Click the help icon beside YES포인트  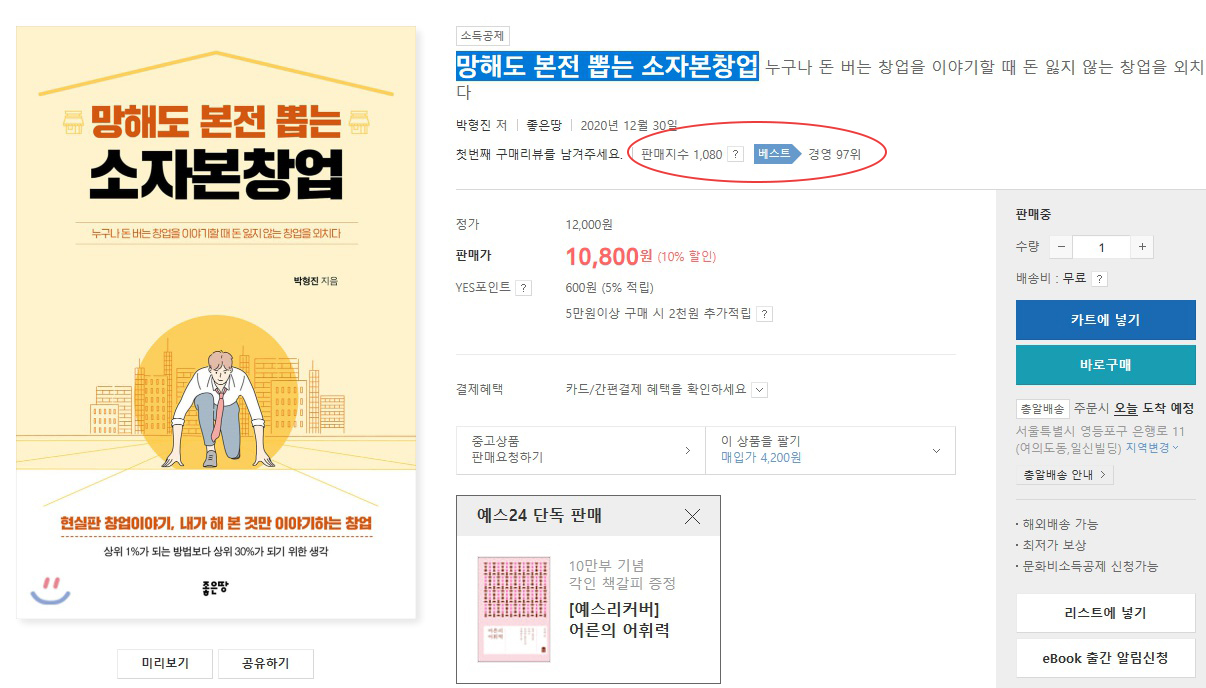point(524,288)
